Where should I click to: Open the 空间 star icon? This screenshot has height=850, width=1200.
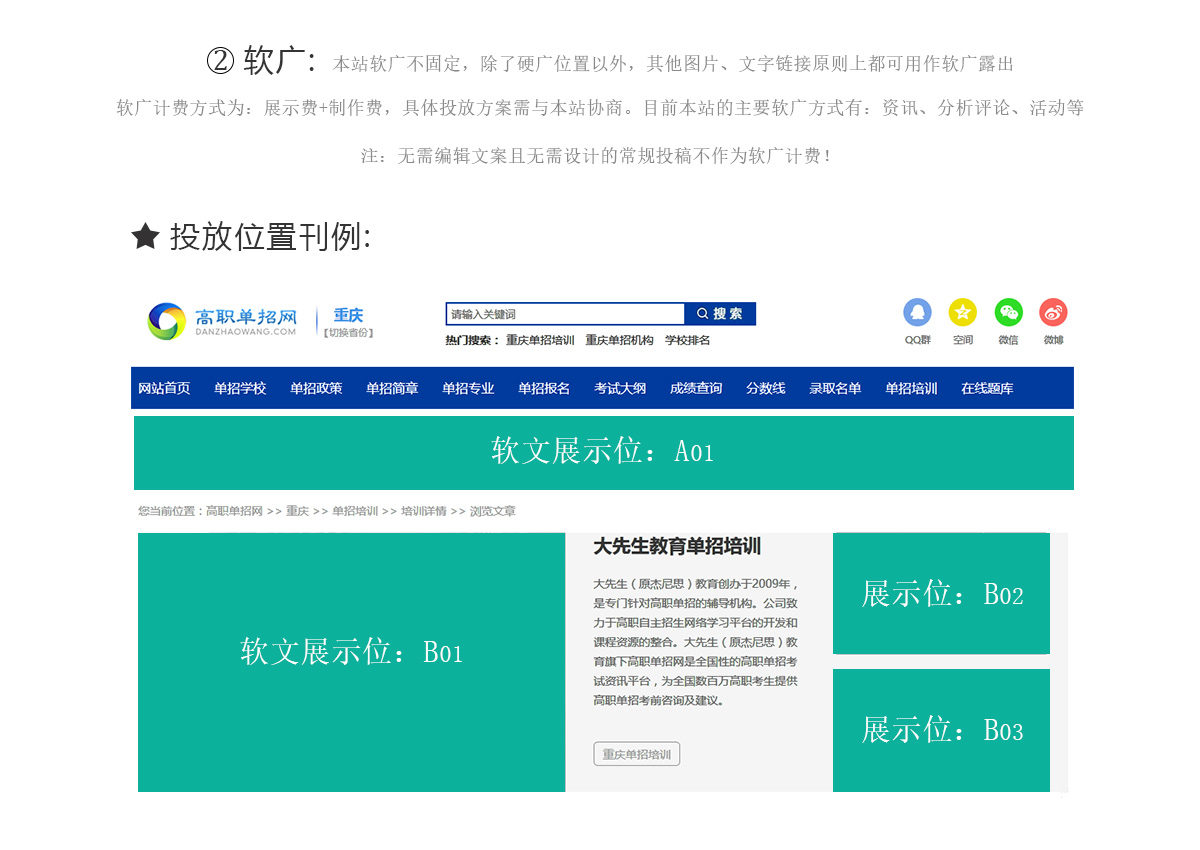coord(962,312)
